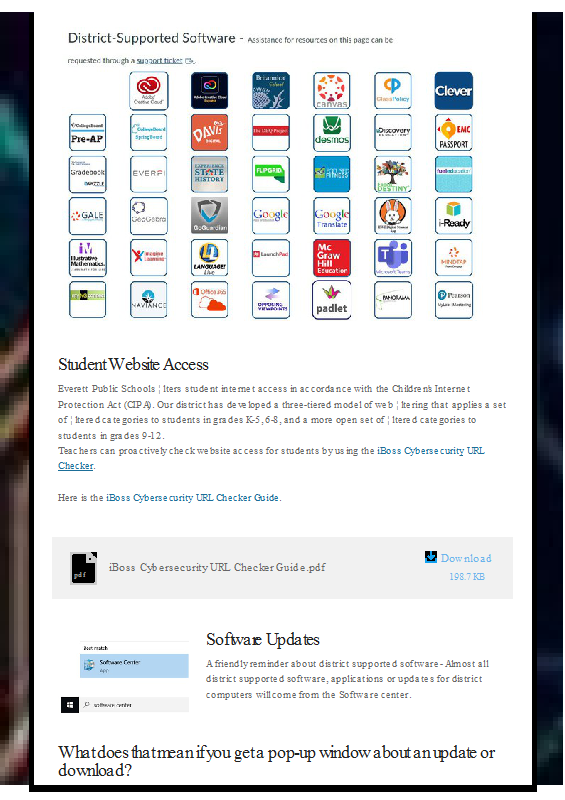
Task: Open the Experience State History icon
Action: tap(209, 174)
